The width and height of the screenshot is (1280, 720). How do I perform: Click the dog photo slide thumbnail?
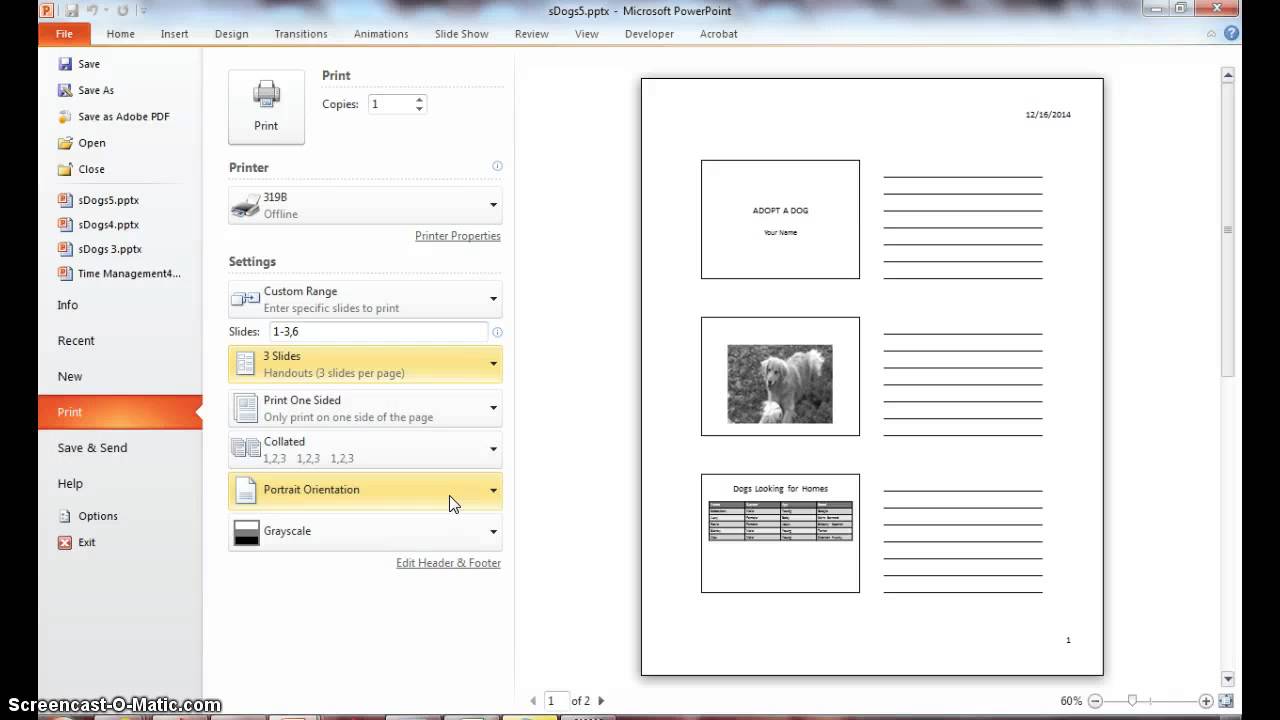pos(780,376)
